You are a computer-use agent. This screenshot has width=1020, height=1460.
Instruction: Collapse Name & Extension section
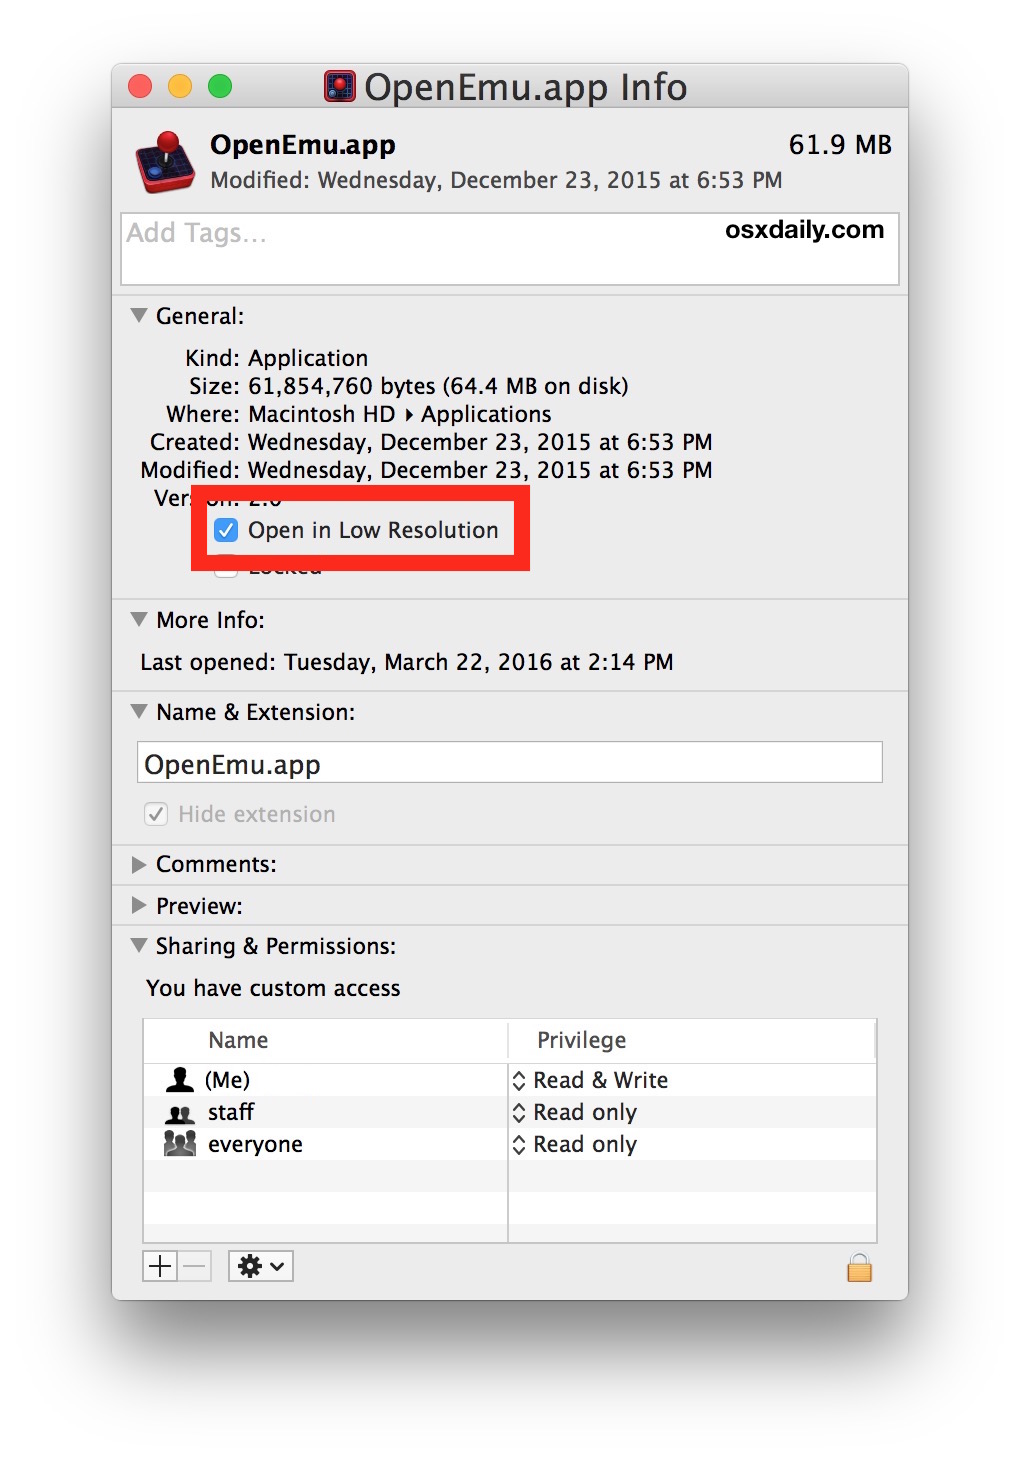pyautogui.click(x=139, y=711)
